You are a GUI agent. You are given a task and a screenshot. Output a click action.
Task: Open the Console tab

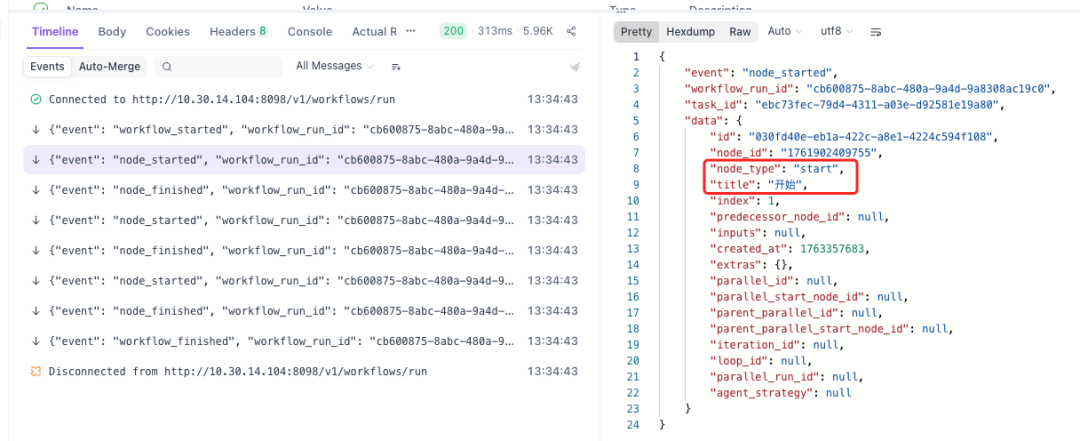(x=309, y=32)
